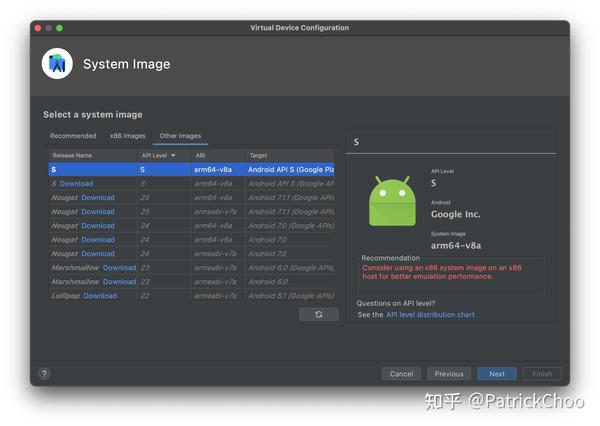
Task: Click the green maximize window button
Action: tap(59, 28)
